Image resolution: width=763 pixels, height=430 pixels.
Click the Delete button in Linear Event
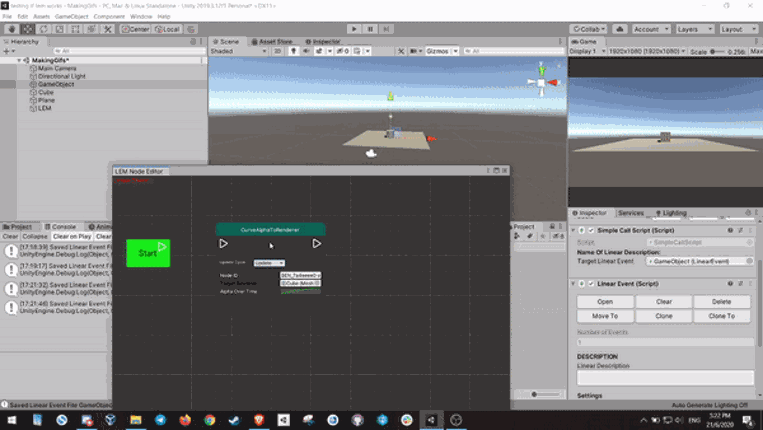(x=722, y=302)
